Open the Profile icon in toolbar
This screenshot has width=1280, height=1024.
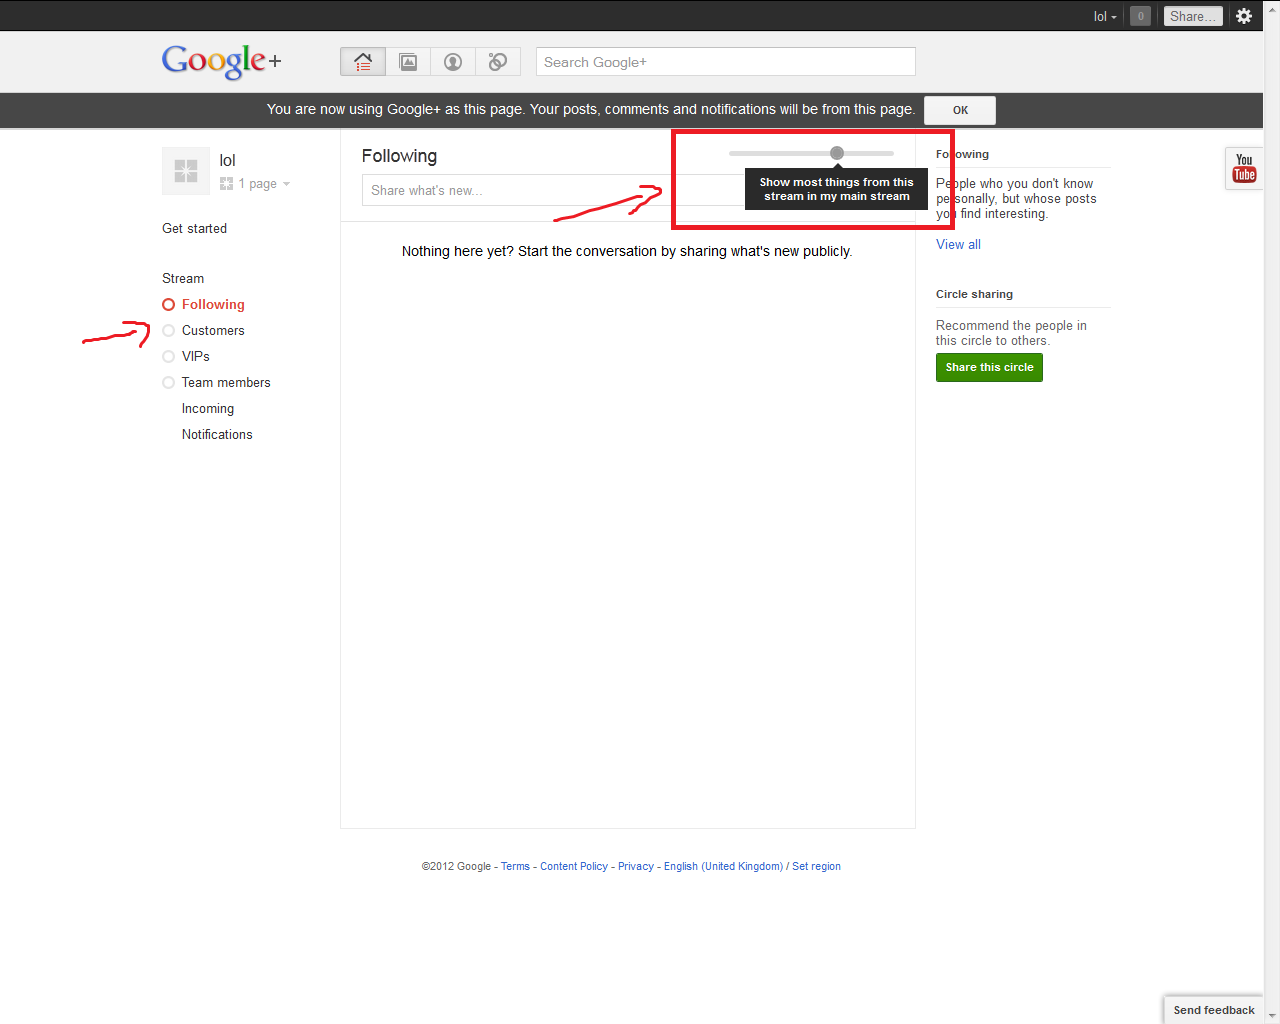(x=453, y=62)
